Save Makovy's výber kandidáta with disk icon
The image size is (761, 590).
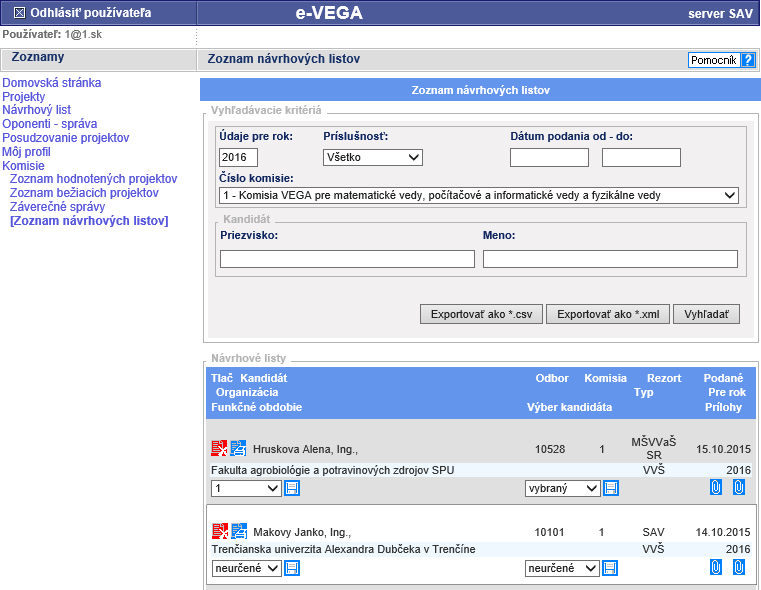(611, 568)
